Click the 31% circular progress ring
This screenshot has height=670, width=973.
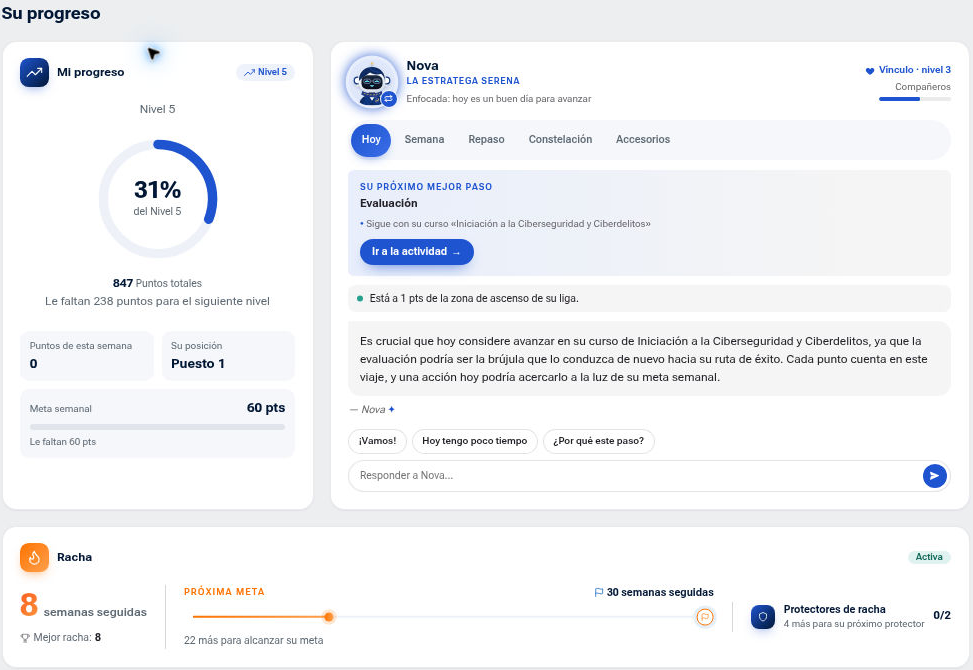pos(158,199)
